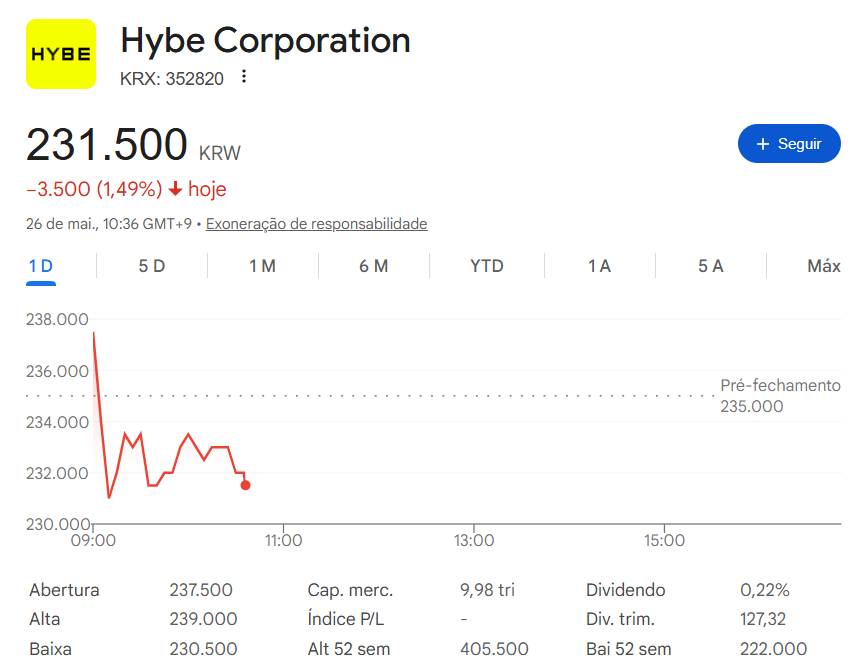
Task: Click the yellow HYBE logo
Action: pos(61,54)
